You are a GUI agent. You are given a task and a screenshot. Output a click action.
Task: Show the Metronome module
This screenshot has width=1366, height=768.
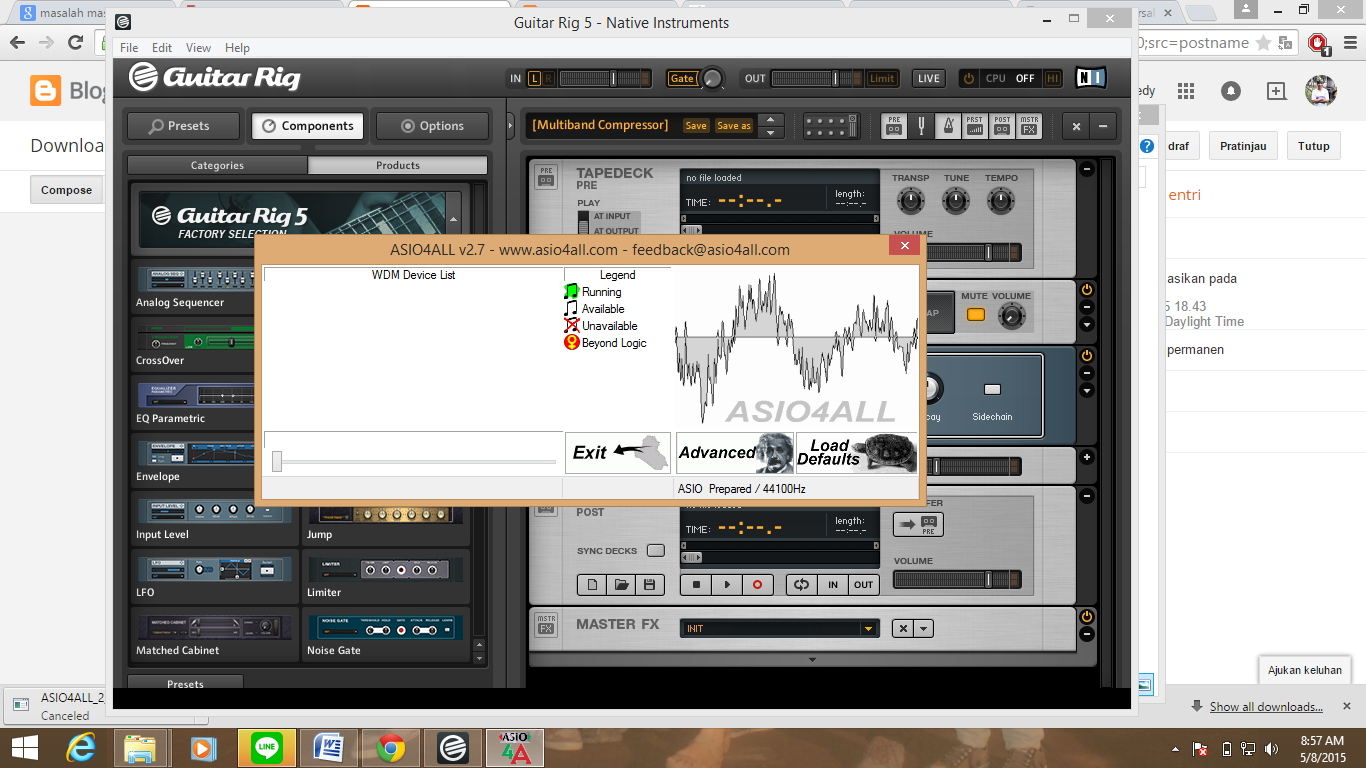point(948,126)
